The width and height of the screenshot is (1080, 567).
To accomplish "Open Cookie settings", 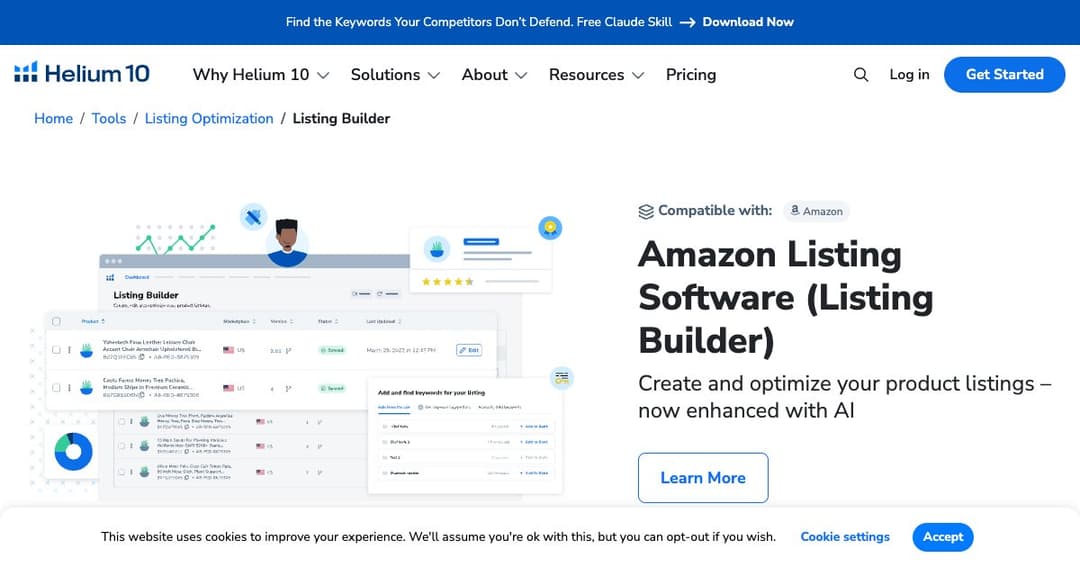I will click(845, 537).
